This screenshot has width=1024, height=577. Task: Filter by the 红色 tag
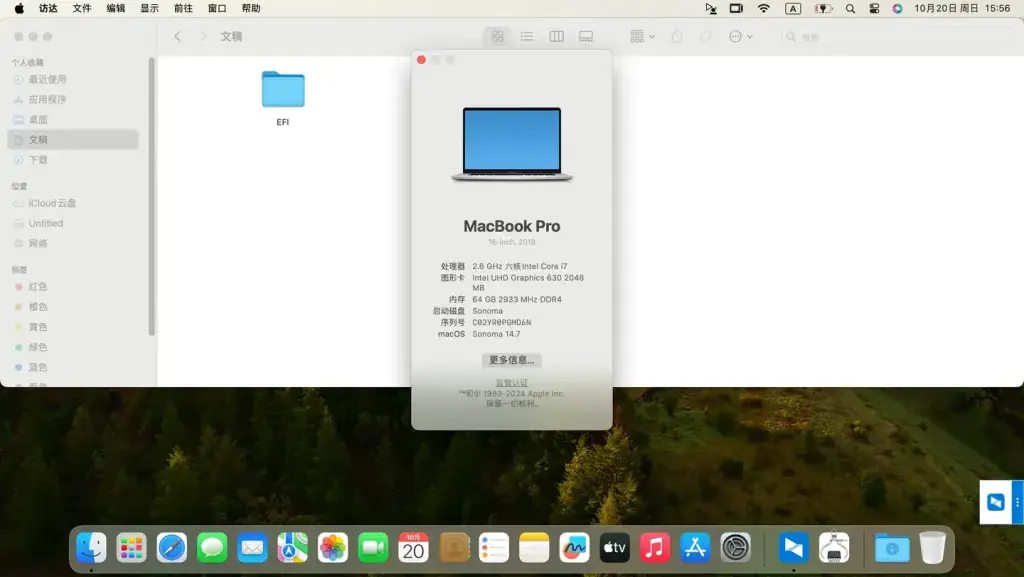point(38,287)
